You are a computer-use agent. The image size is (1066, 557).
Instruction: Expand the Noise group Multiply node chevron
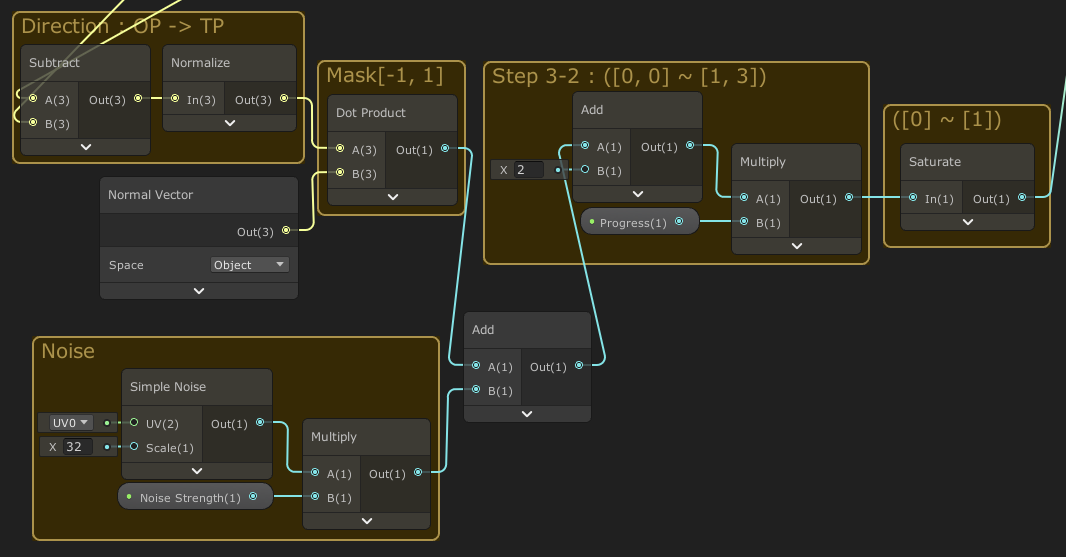[x=366, y=521]
